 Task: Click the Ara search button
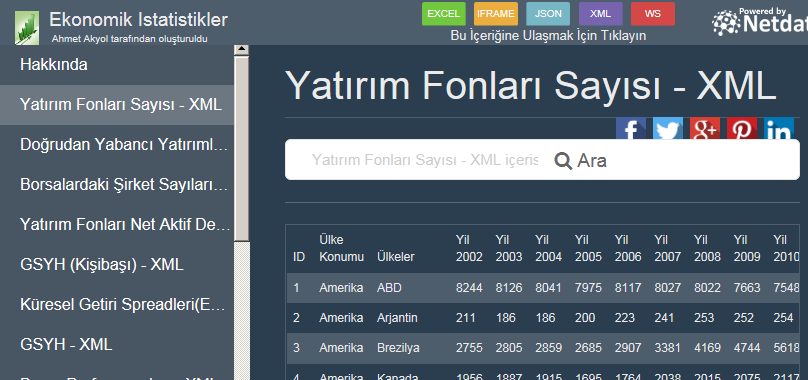click(x=580, y=161)
